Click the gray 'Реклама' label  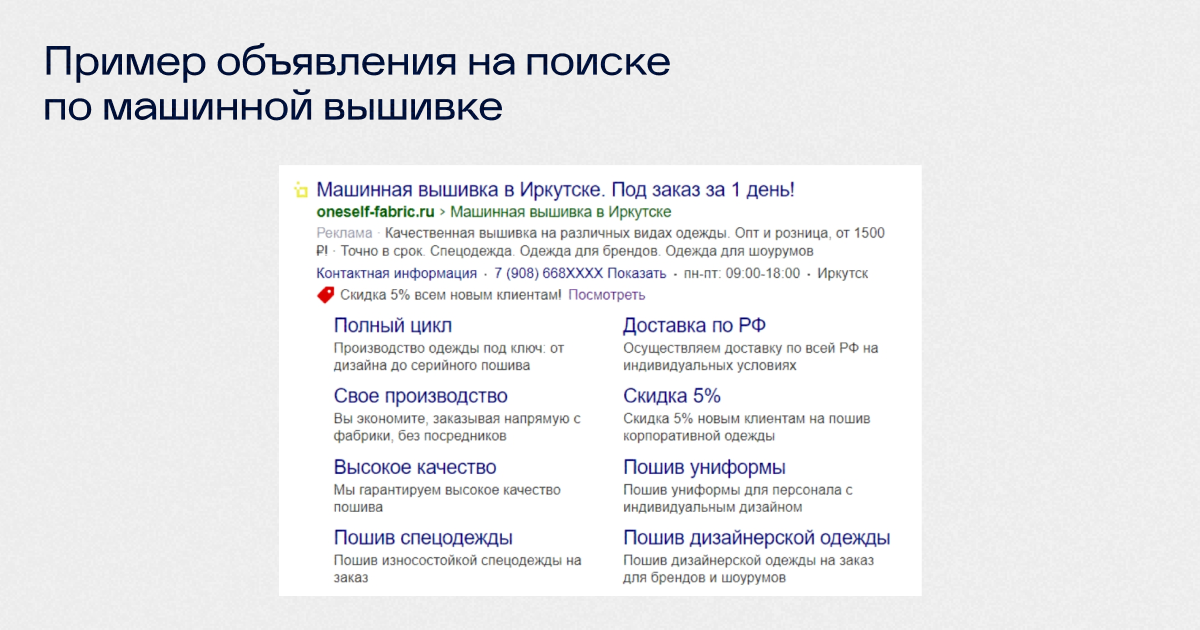[x=344, y=233]
